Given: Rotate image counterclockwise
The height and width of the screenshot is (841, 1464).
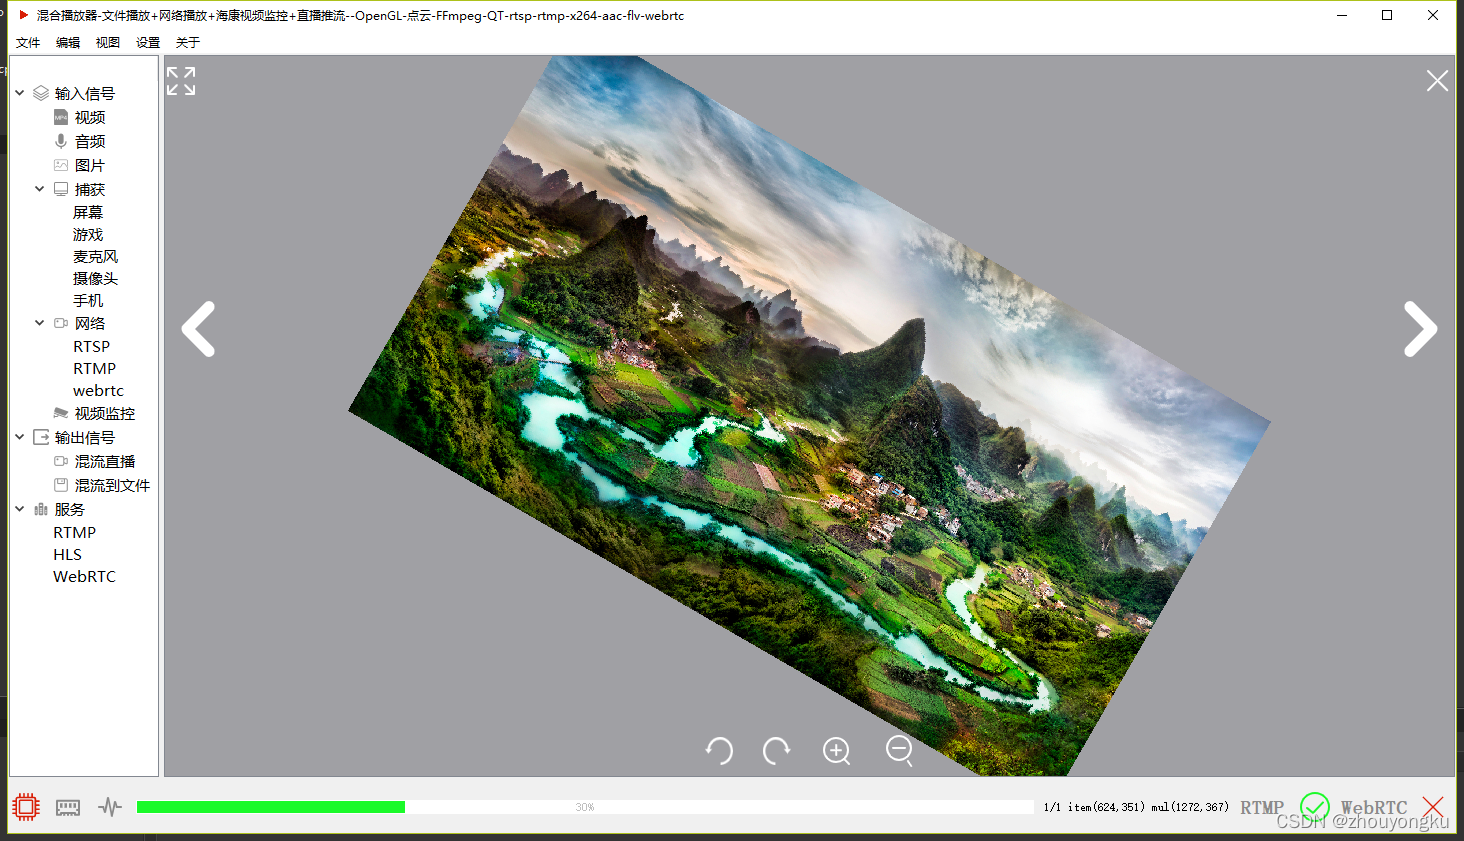Looking at the screenshot, I should pyautogui.click(x=719, y=750).
